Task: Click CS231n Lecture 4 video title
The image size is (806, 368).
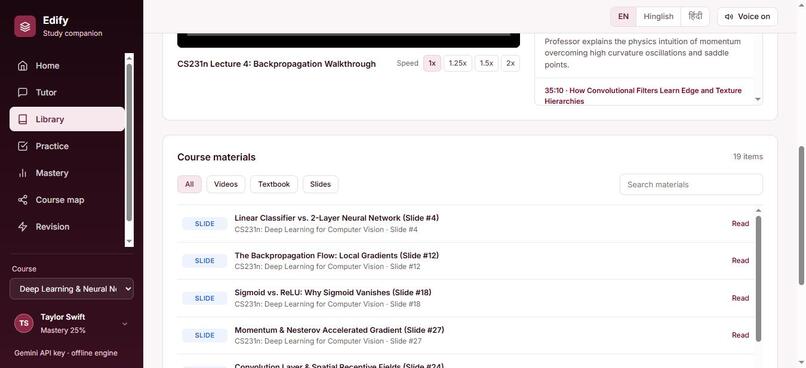Action: point(277,64)
